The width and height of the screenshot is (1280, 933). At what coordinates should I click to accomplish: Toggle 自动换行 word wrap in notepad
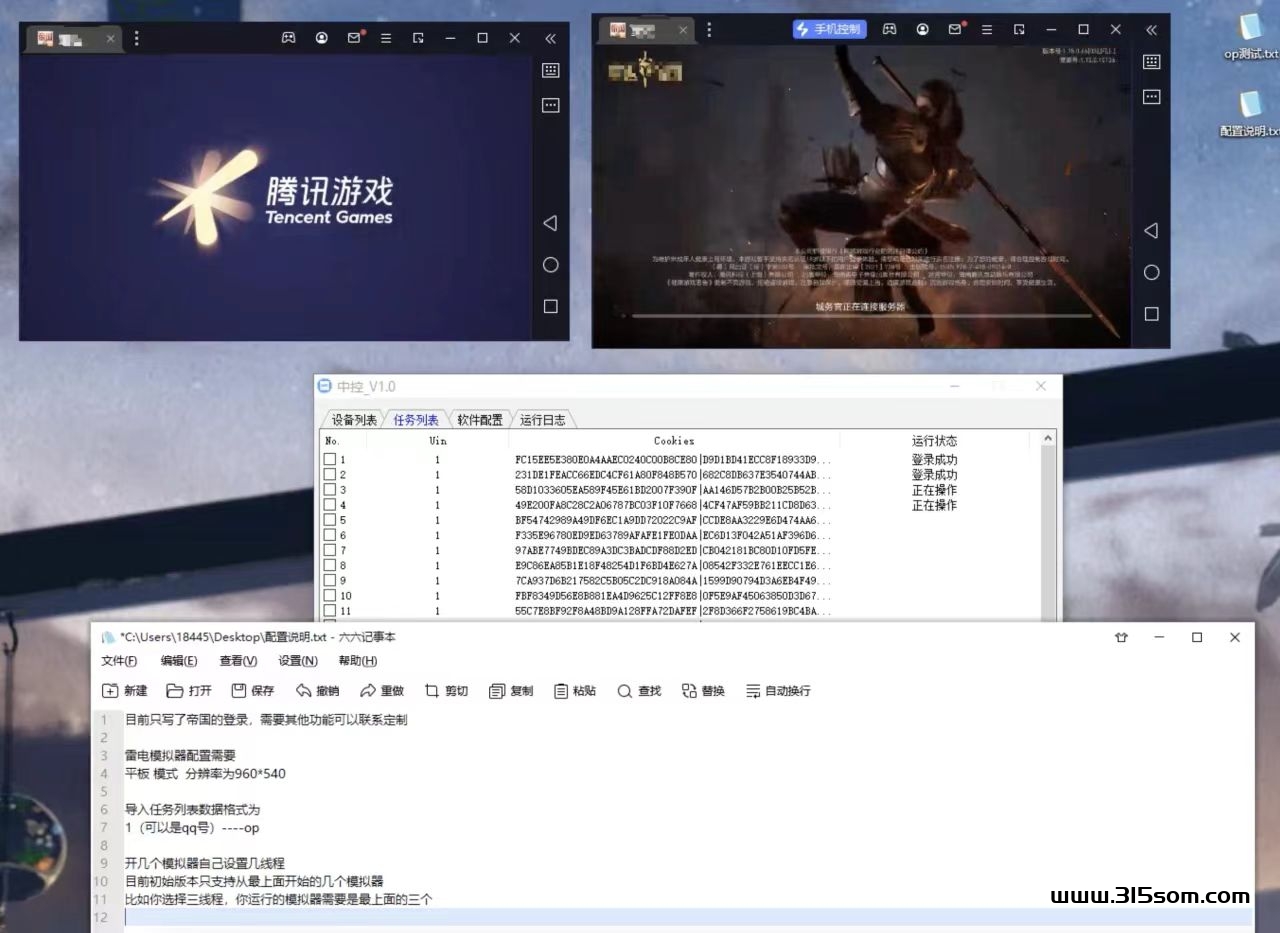pyautogui.click(x=778, y=691)
